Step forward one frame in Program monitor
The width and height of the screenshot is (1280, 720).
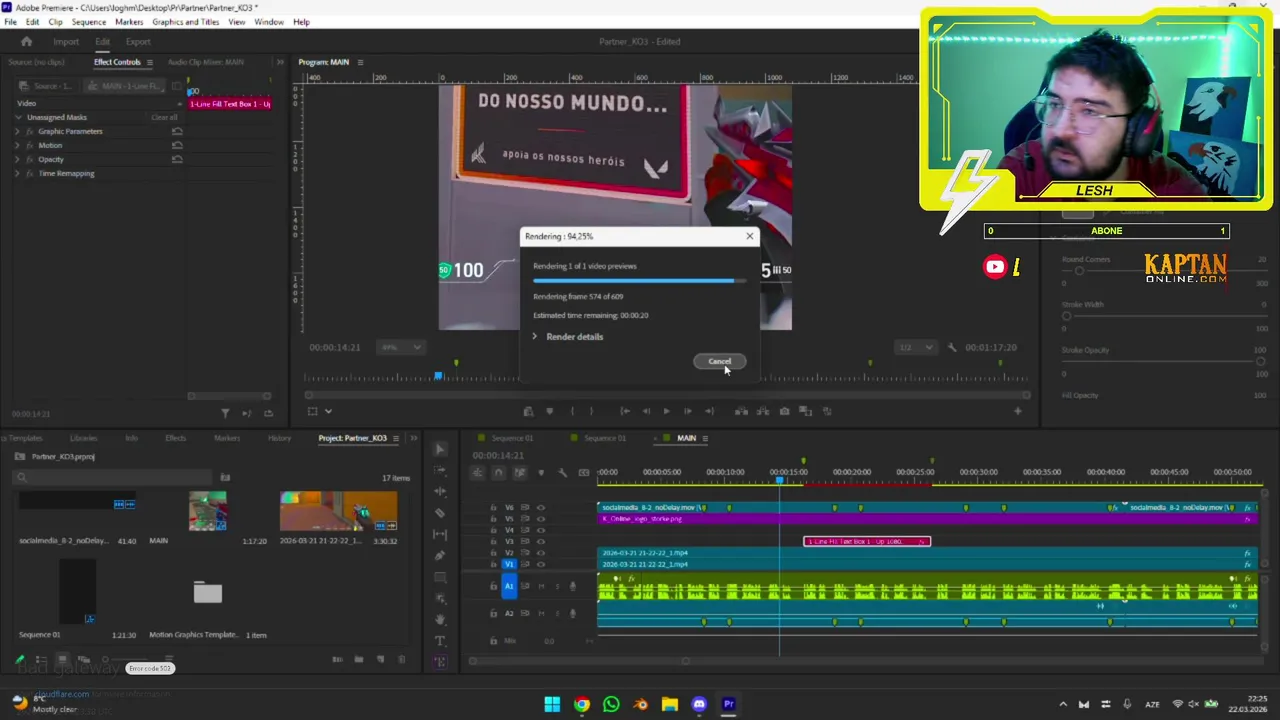click(x=687, y=411)
